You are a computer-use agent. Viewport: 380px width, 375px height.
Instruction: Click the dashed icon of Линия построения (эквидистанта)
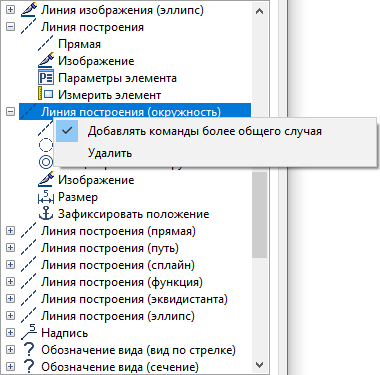click(x=29, y=299)
